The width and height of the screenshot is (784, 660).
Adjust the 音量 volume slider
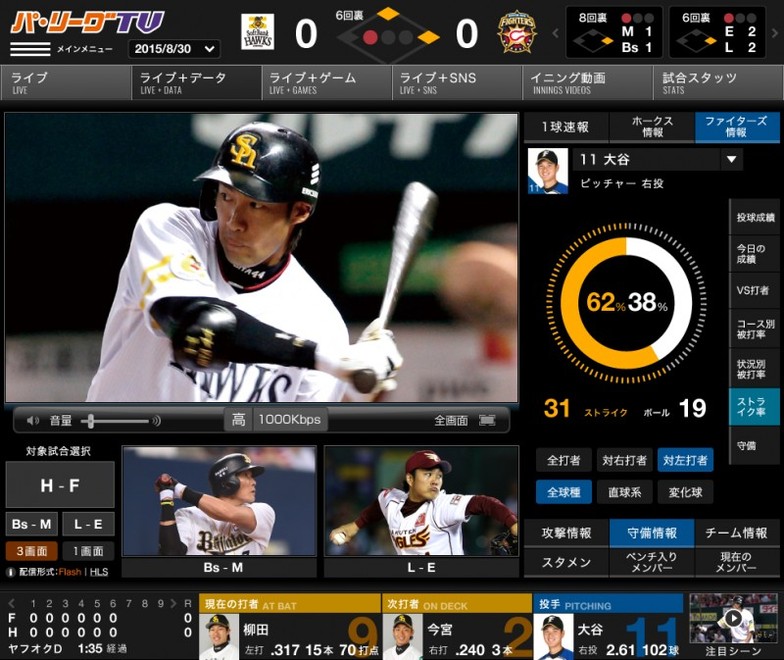[x=90, y=421]
